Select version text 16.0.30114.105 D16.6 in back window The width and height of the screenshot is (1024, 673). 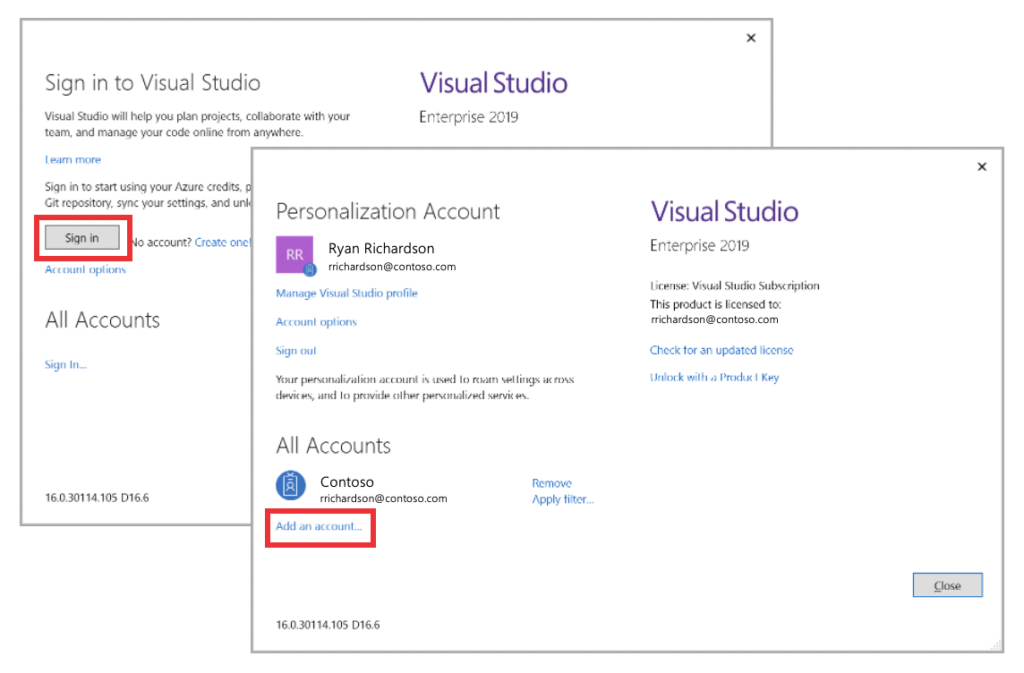click(x=97, y=497)
